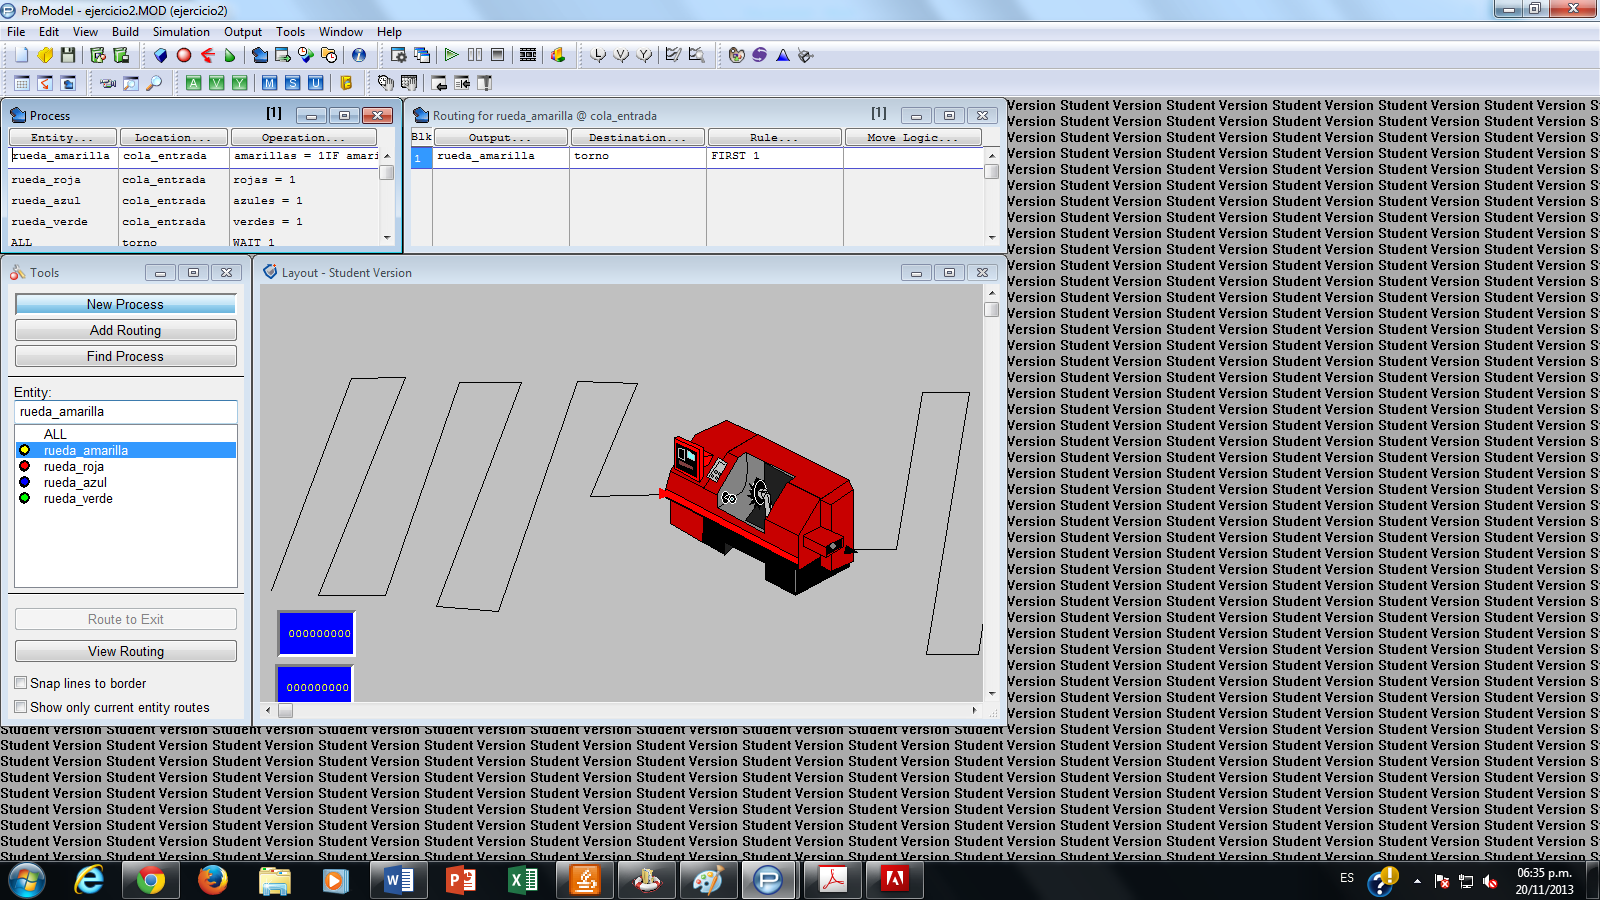Stop the simulation with the stop icon

(496, 55)
